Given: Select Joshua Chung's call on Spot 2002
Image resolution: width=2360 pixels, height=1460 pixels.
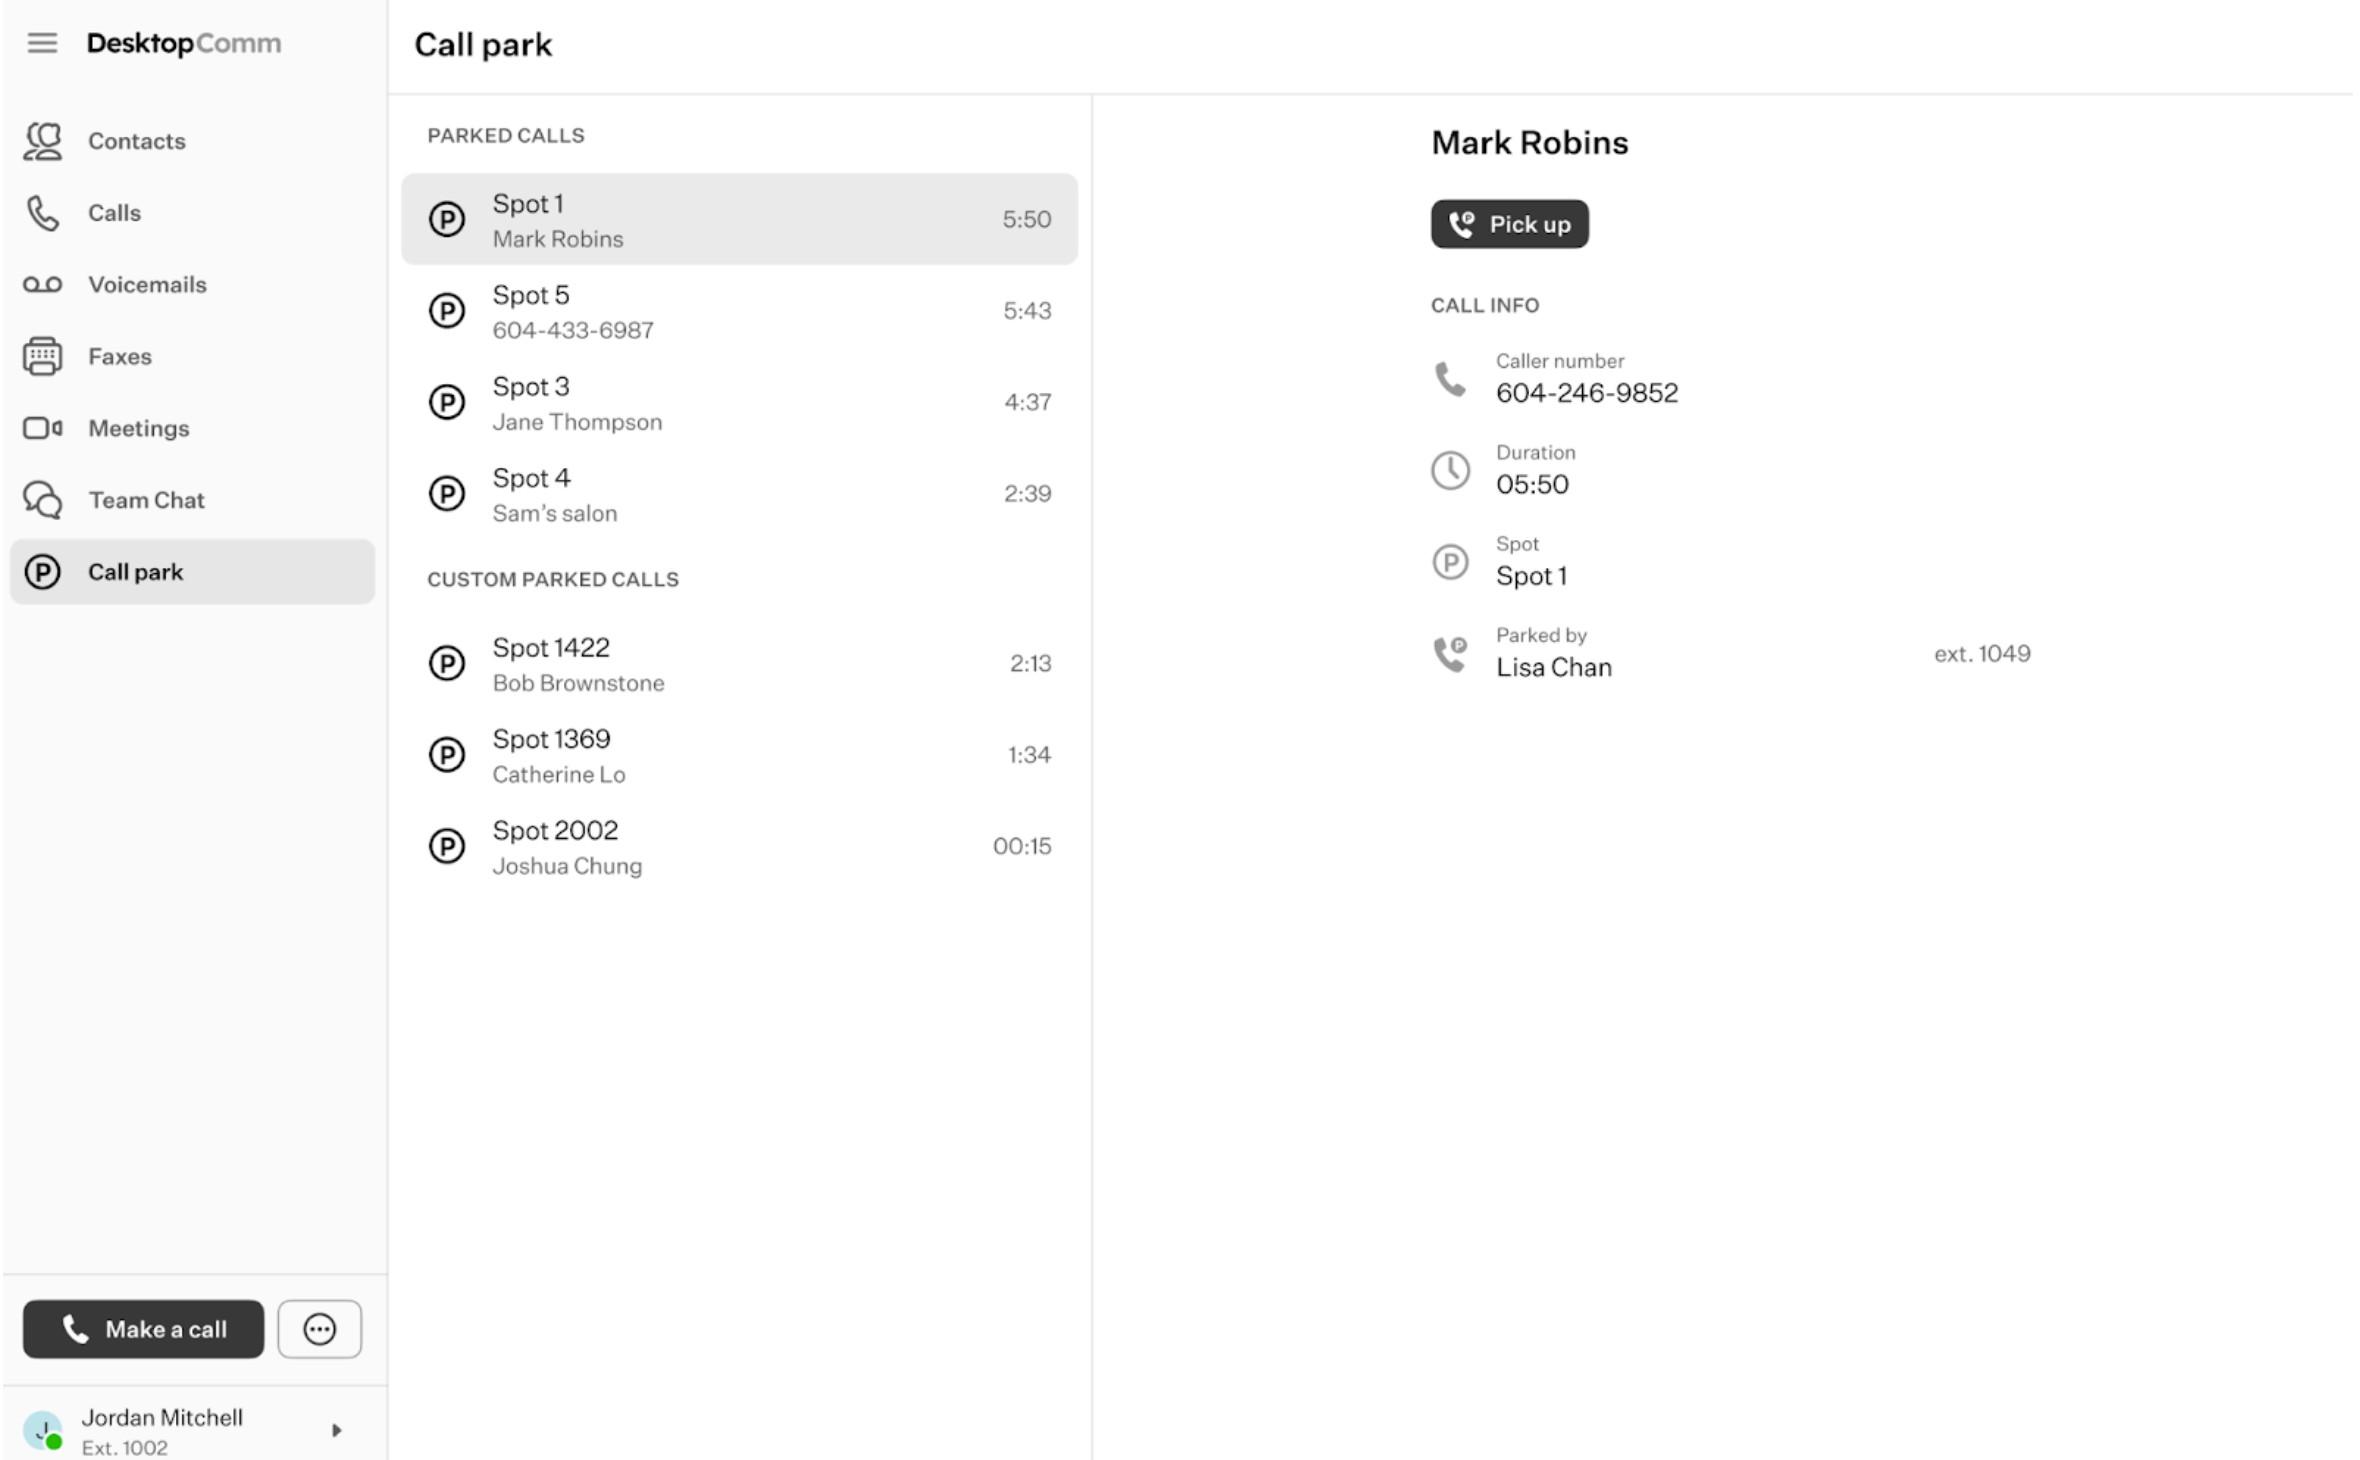Looking at the screenshot, I should pyautogui.click(x=739, y=846).
